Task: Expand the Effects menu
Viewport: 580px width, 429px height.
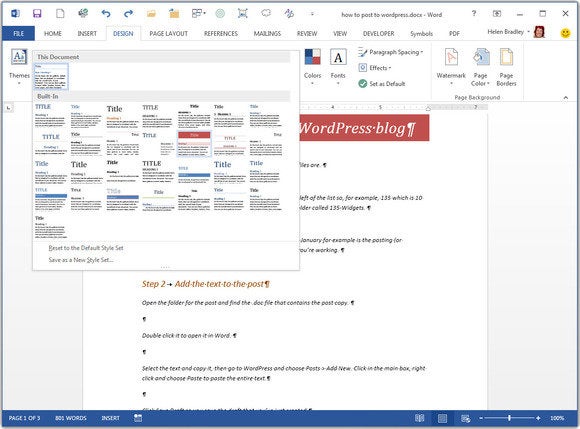Action: tap(375, 68)
